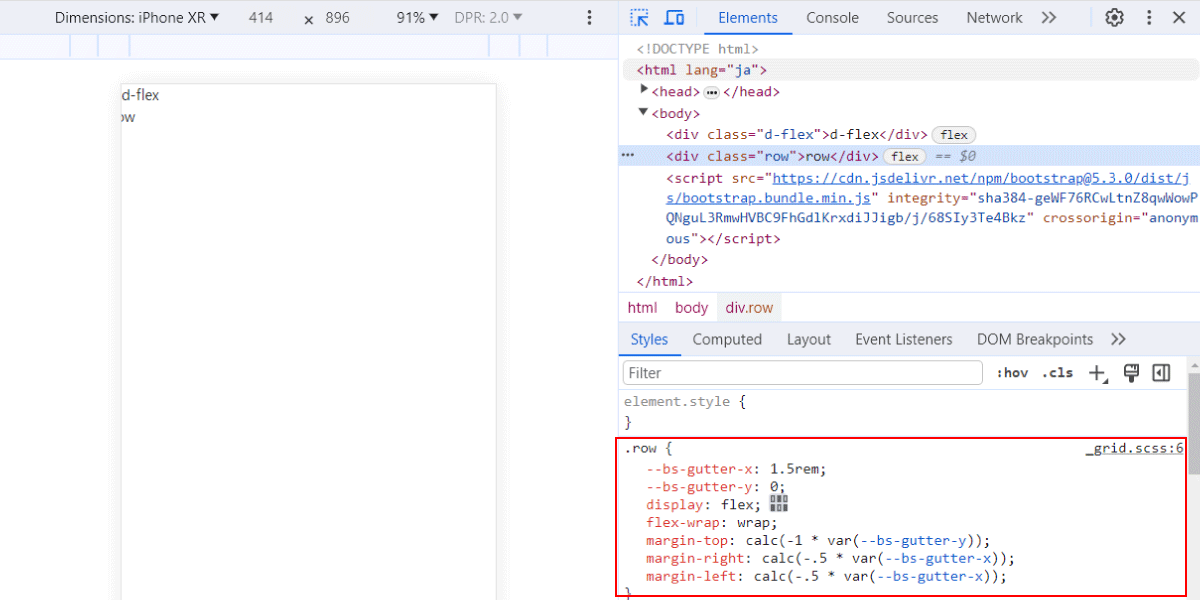
Task: Follow the bootstrap.bundle.min.js script URL
Action: tap(927, 188)
